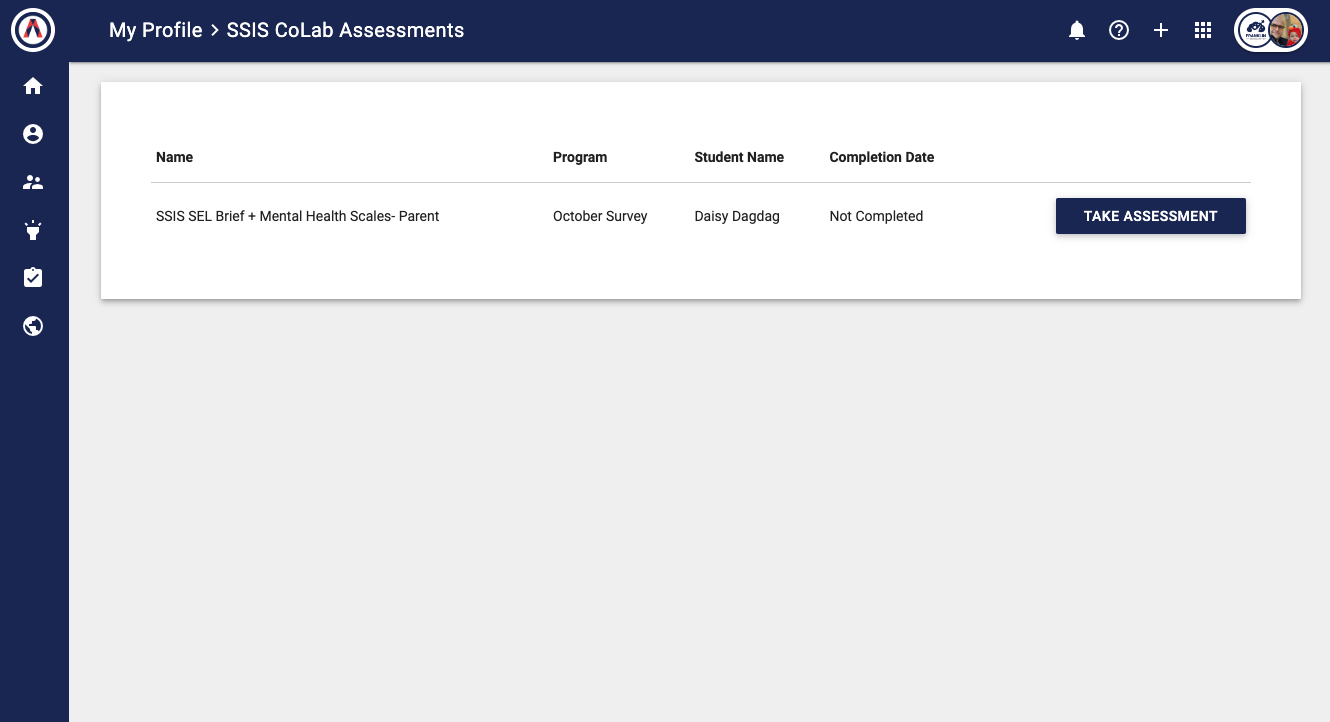The height and width of the screenshot is (722, 1330).
Task: Click the Program column header
Action: (x=580, y=157)
